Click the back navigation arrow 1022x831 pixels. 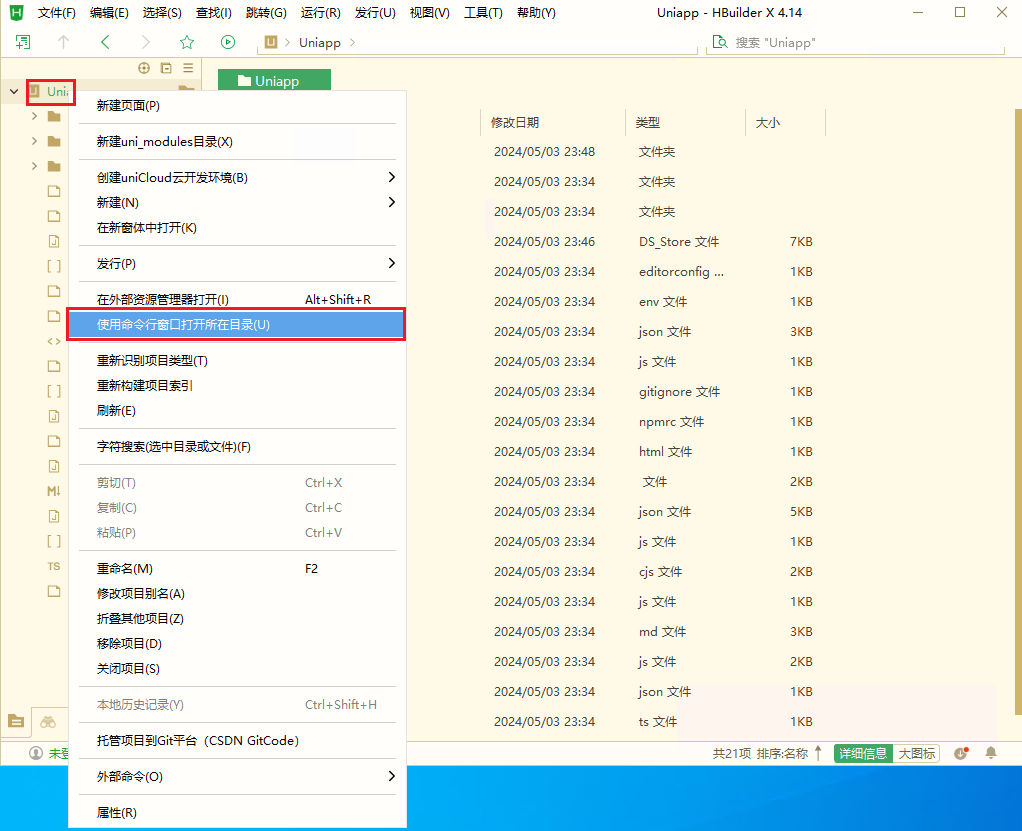point(105,42)
